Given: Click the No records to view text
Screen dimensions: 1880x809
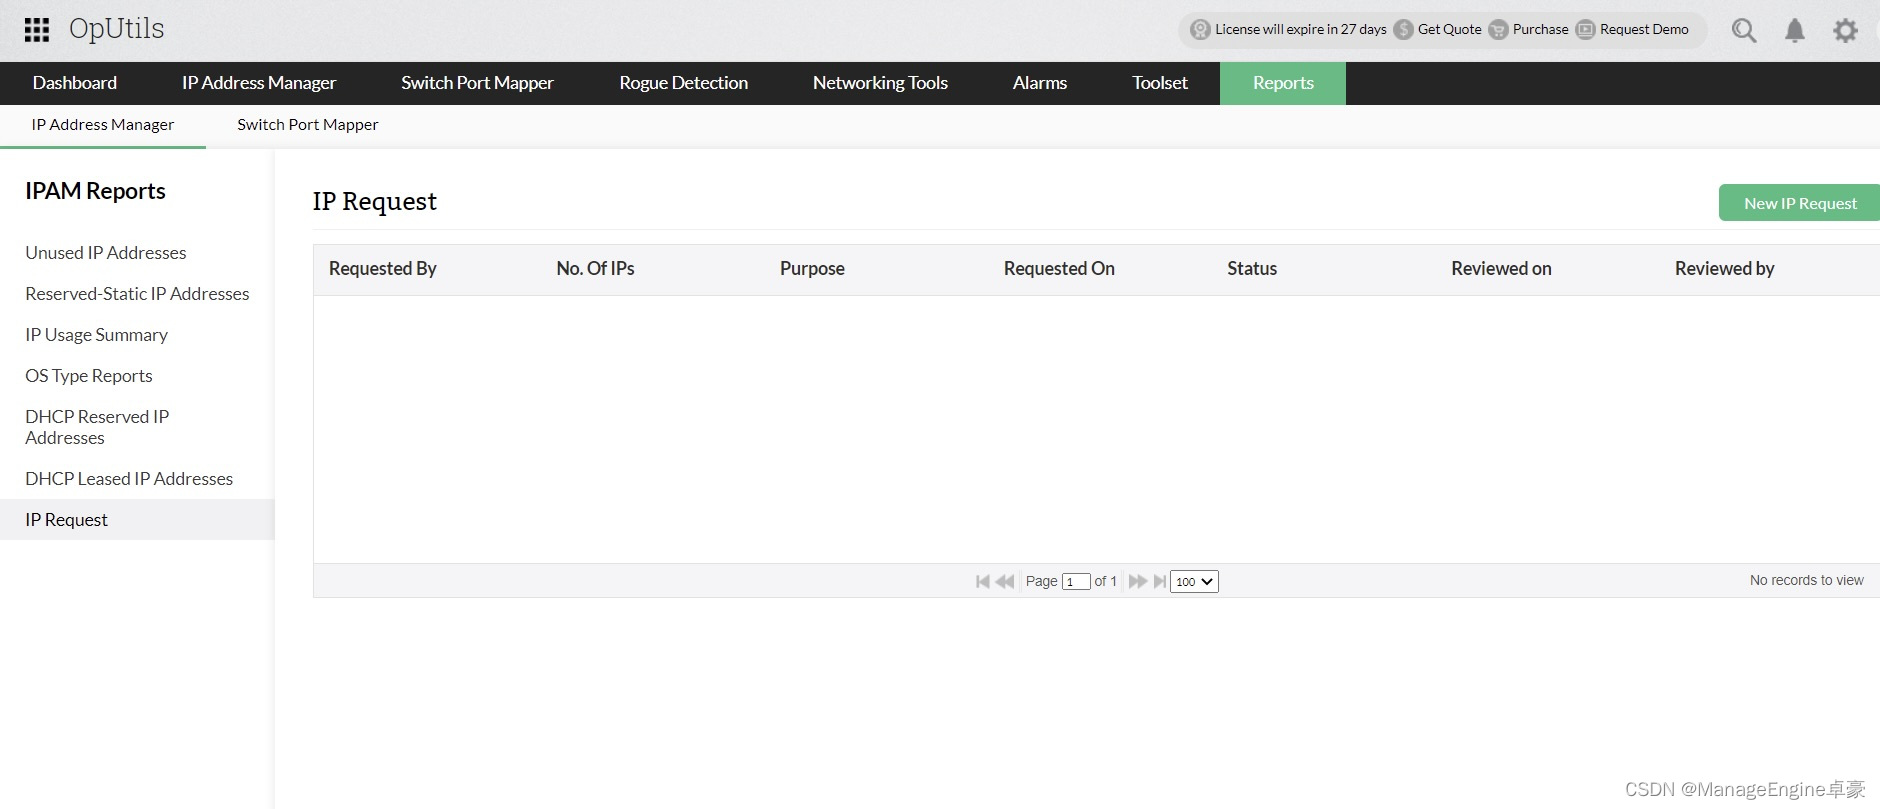Looking at the screenshot, I should point(1806,580).
